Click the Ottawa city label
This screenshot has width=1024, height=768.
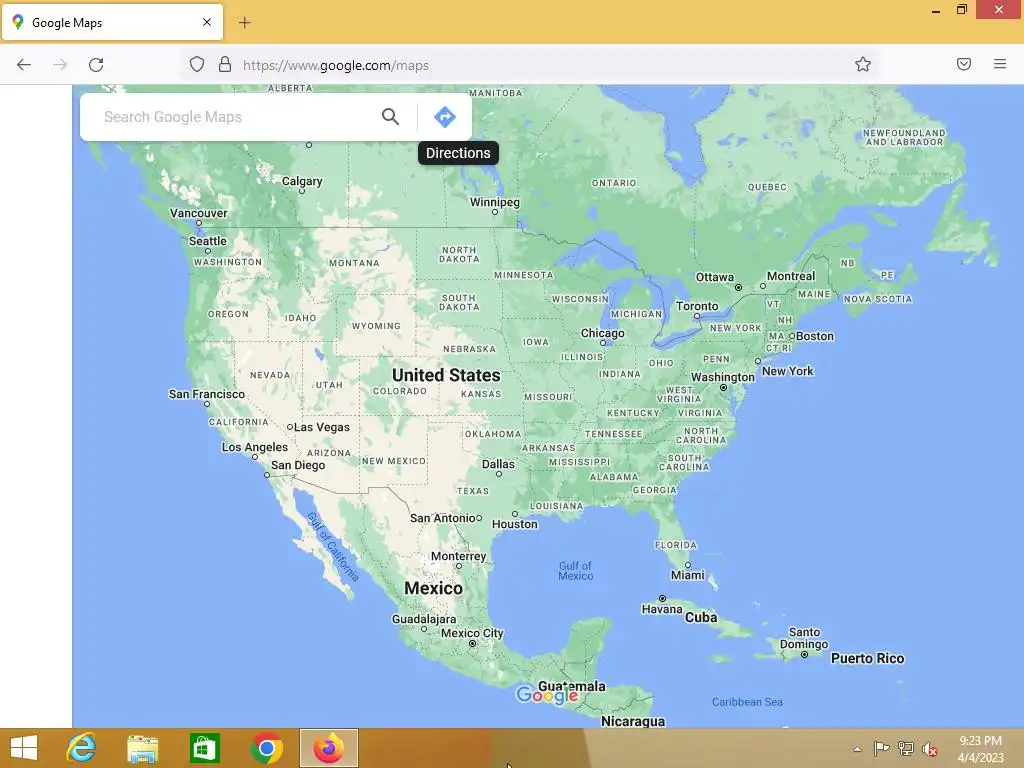(714, 277)
